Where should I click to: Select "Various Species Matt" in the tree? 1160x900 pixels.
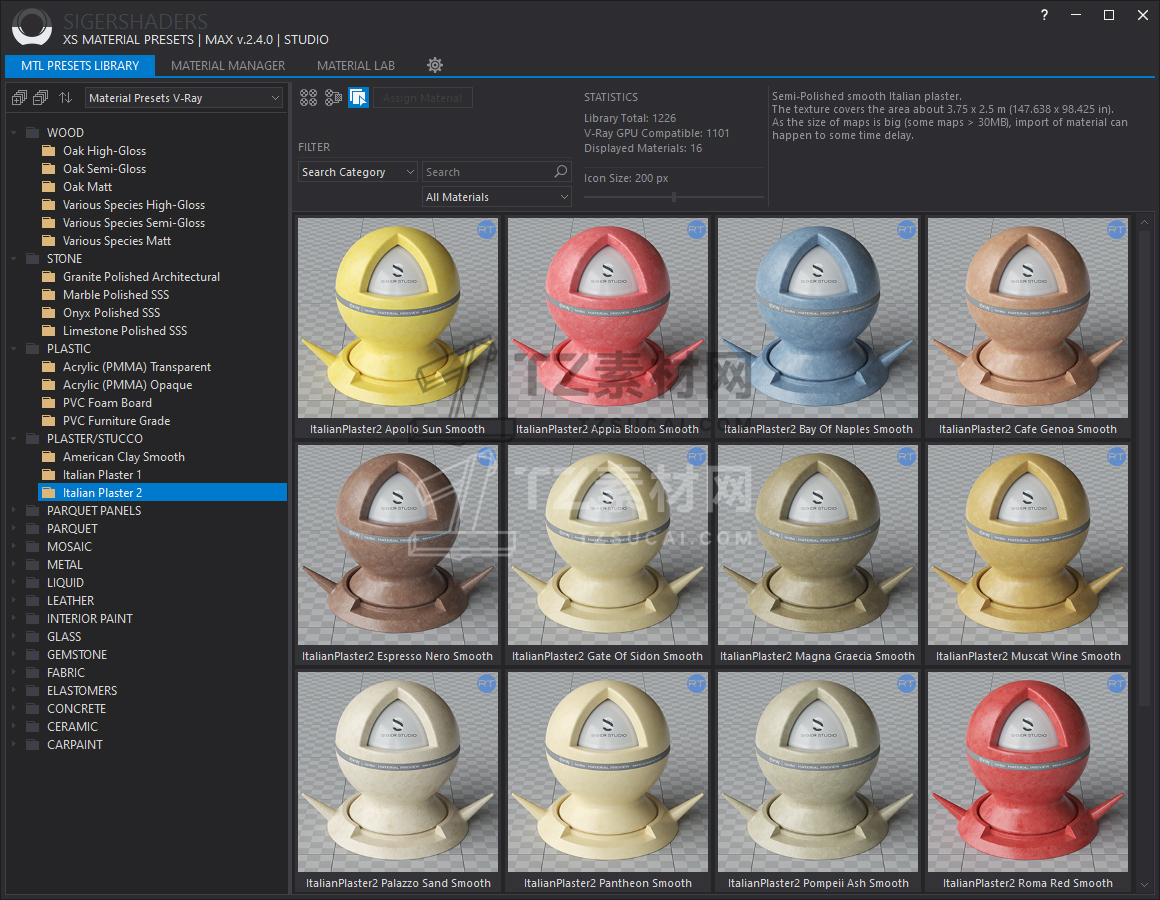(x=117, y=241)
